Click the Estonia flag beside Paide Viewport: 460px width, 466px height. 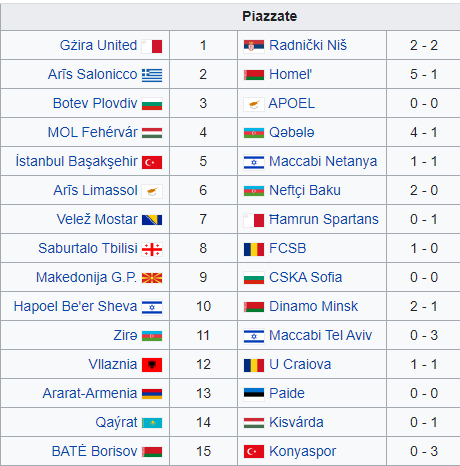point(254,394)
